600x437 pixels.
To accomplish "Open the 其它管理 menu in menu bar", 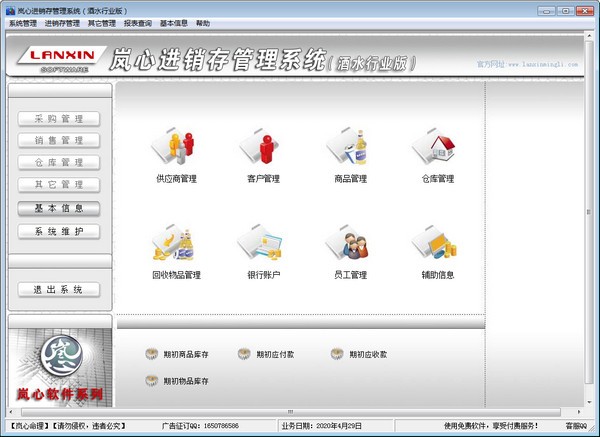I will (x=102, y=23).
